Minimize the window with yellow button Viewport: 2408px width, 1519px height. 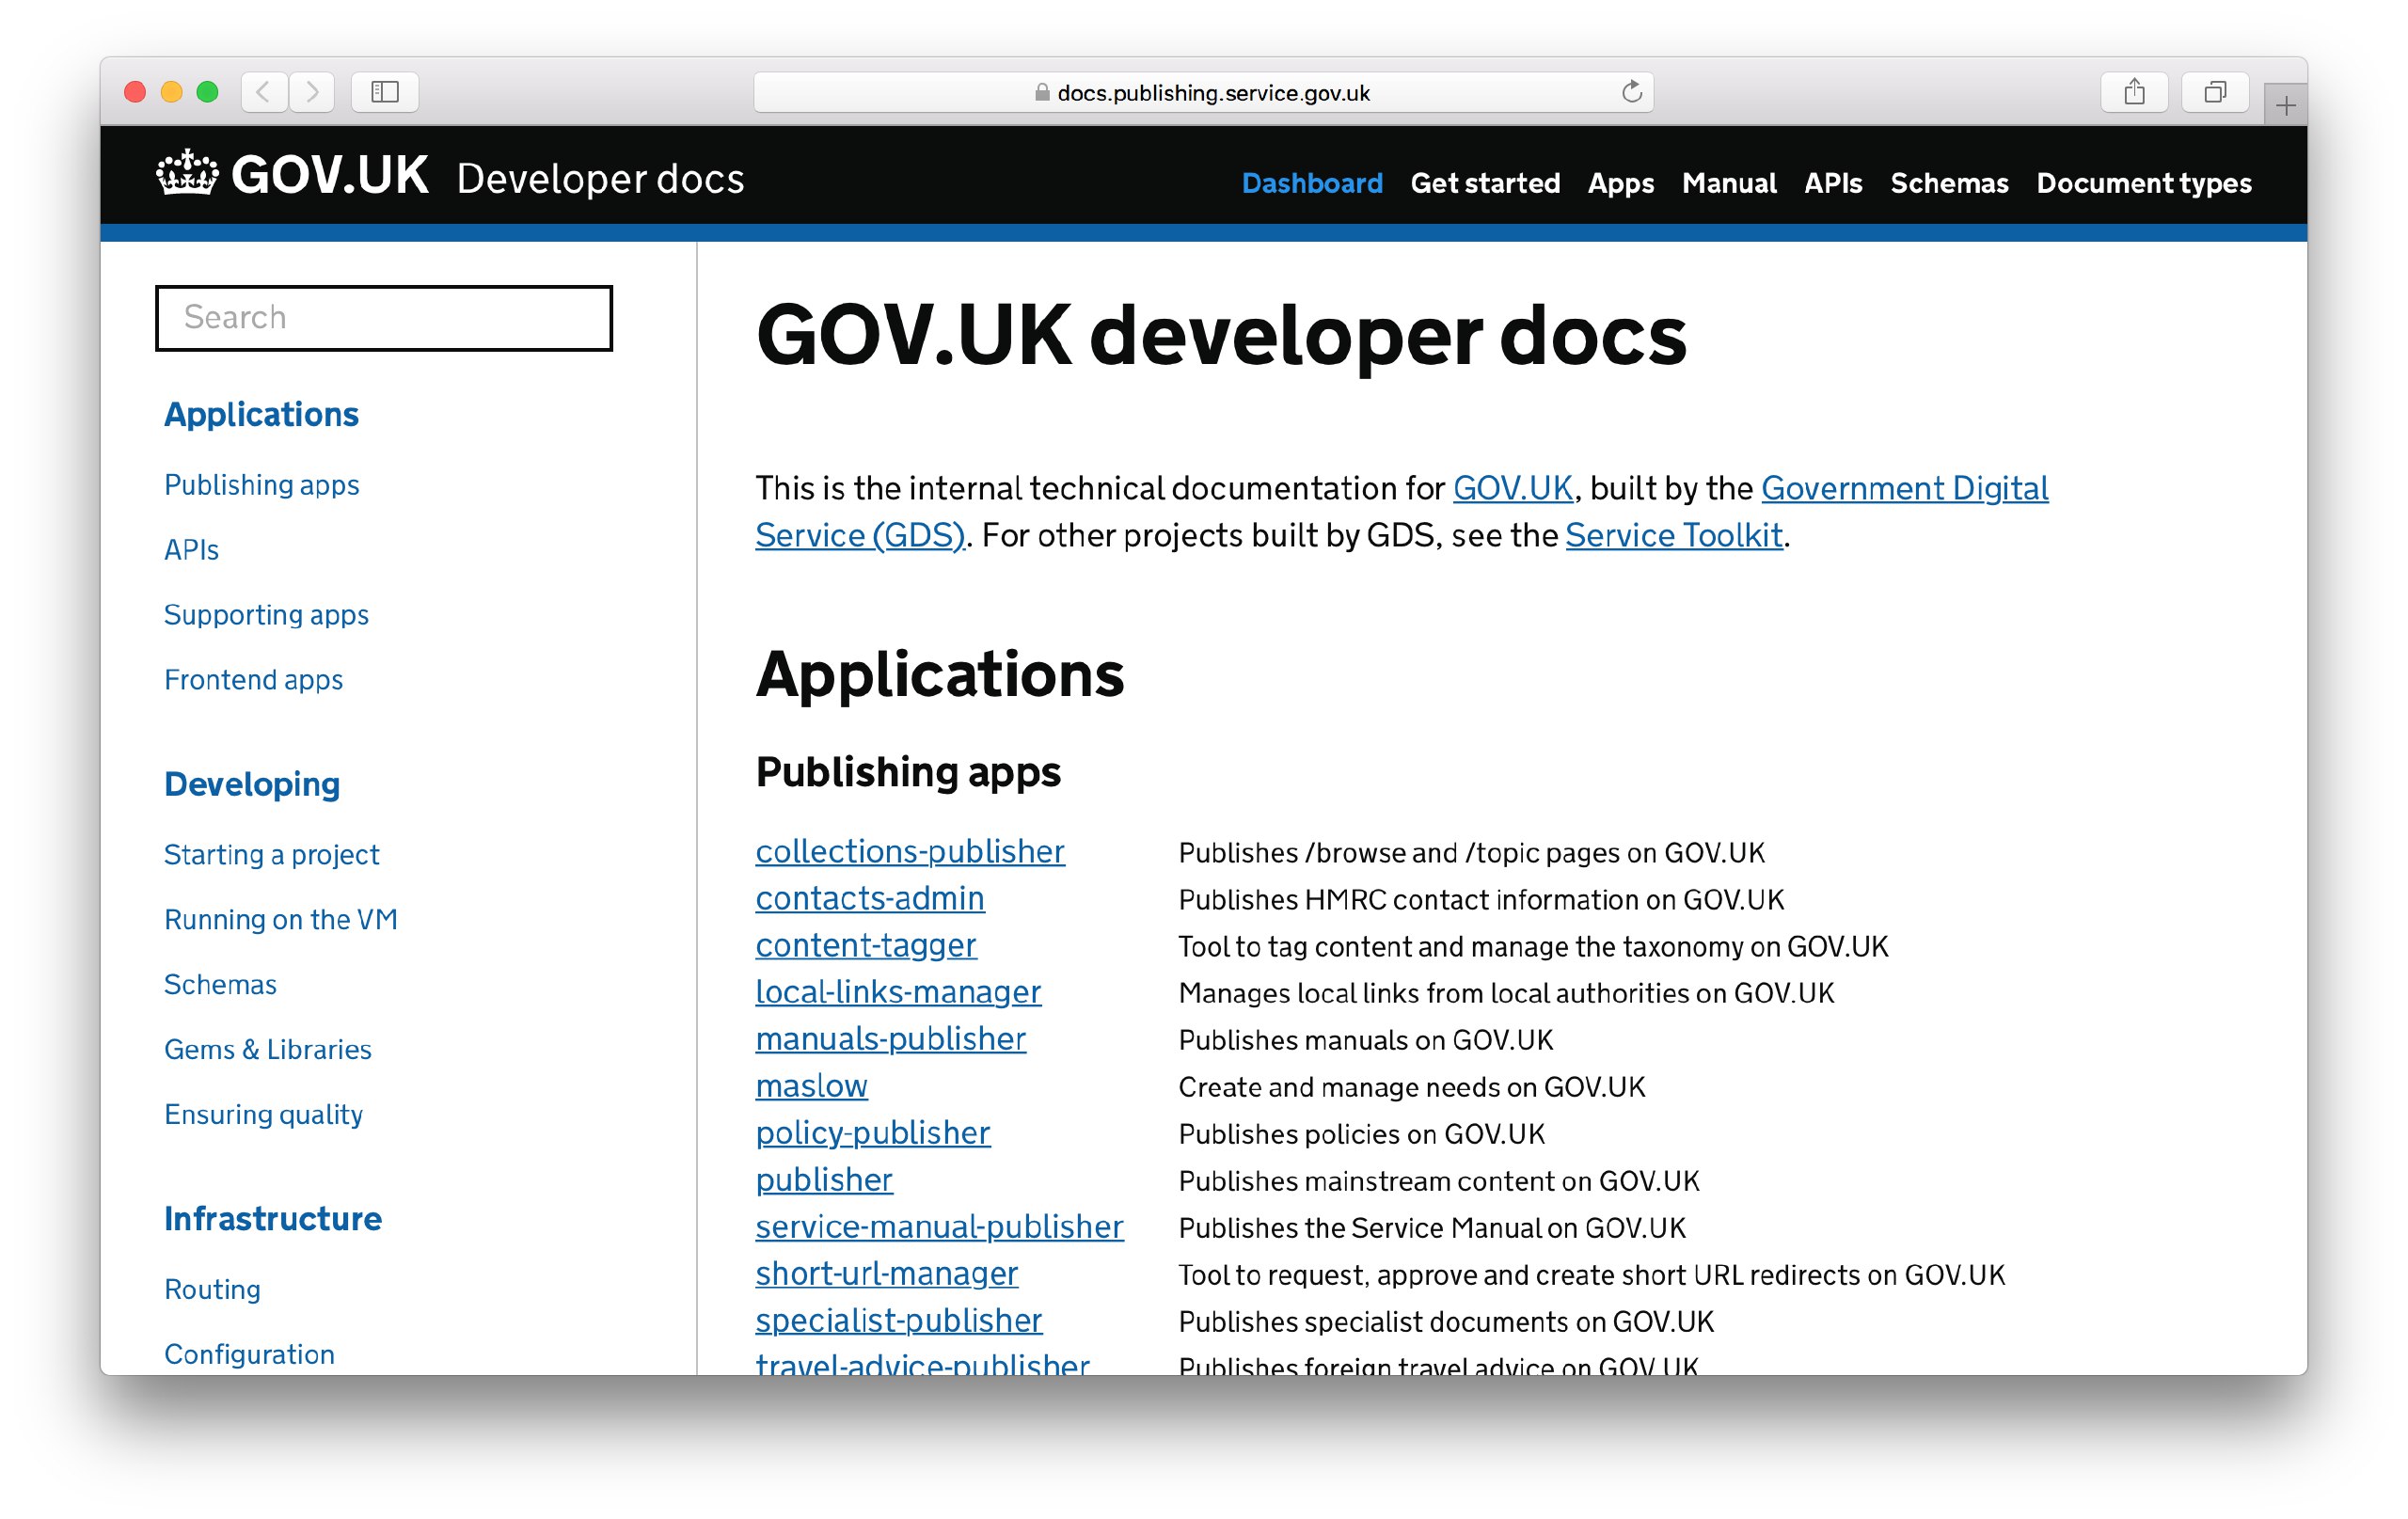pyautogui.click(x=171, y=92)
